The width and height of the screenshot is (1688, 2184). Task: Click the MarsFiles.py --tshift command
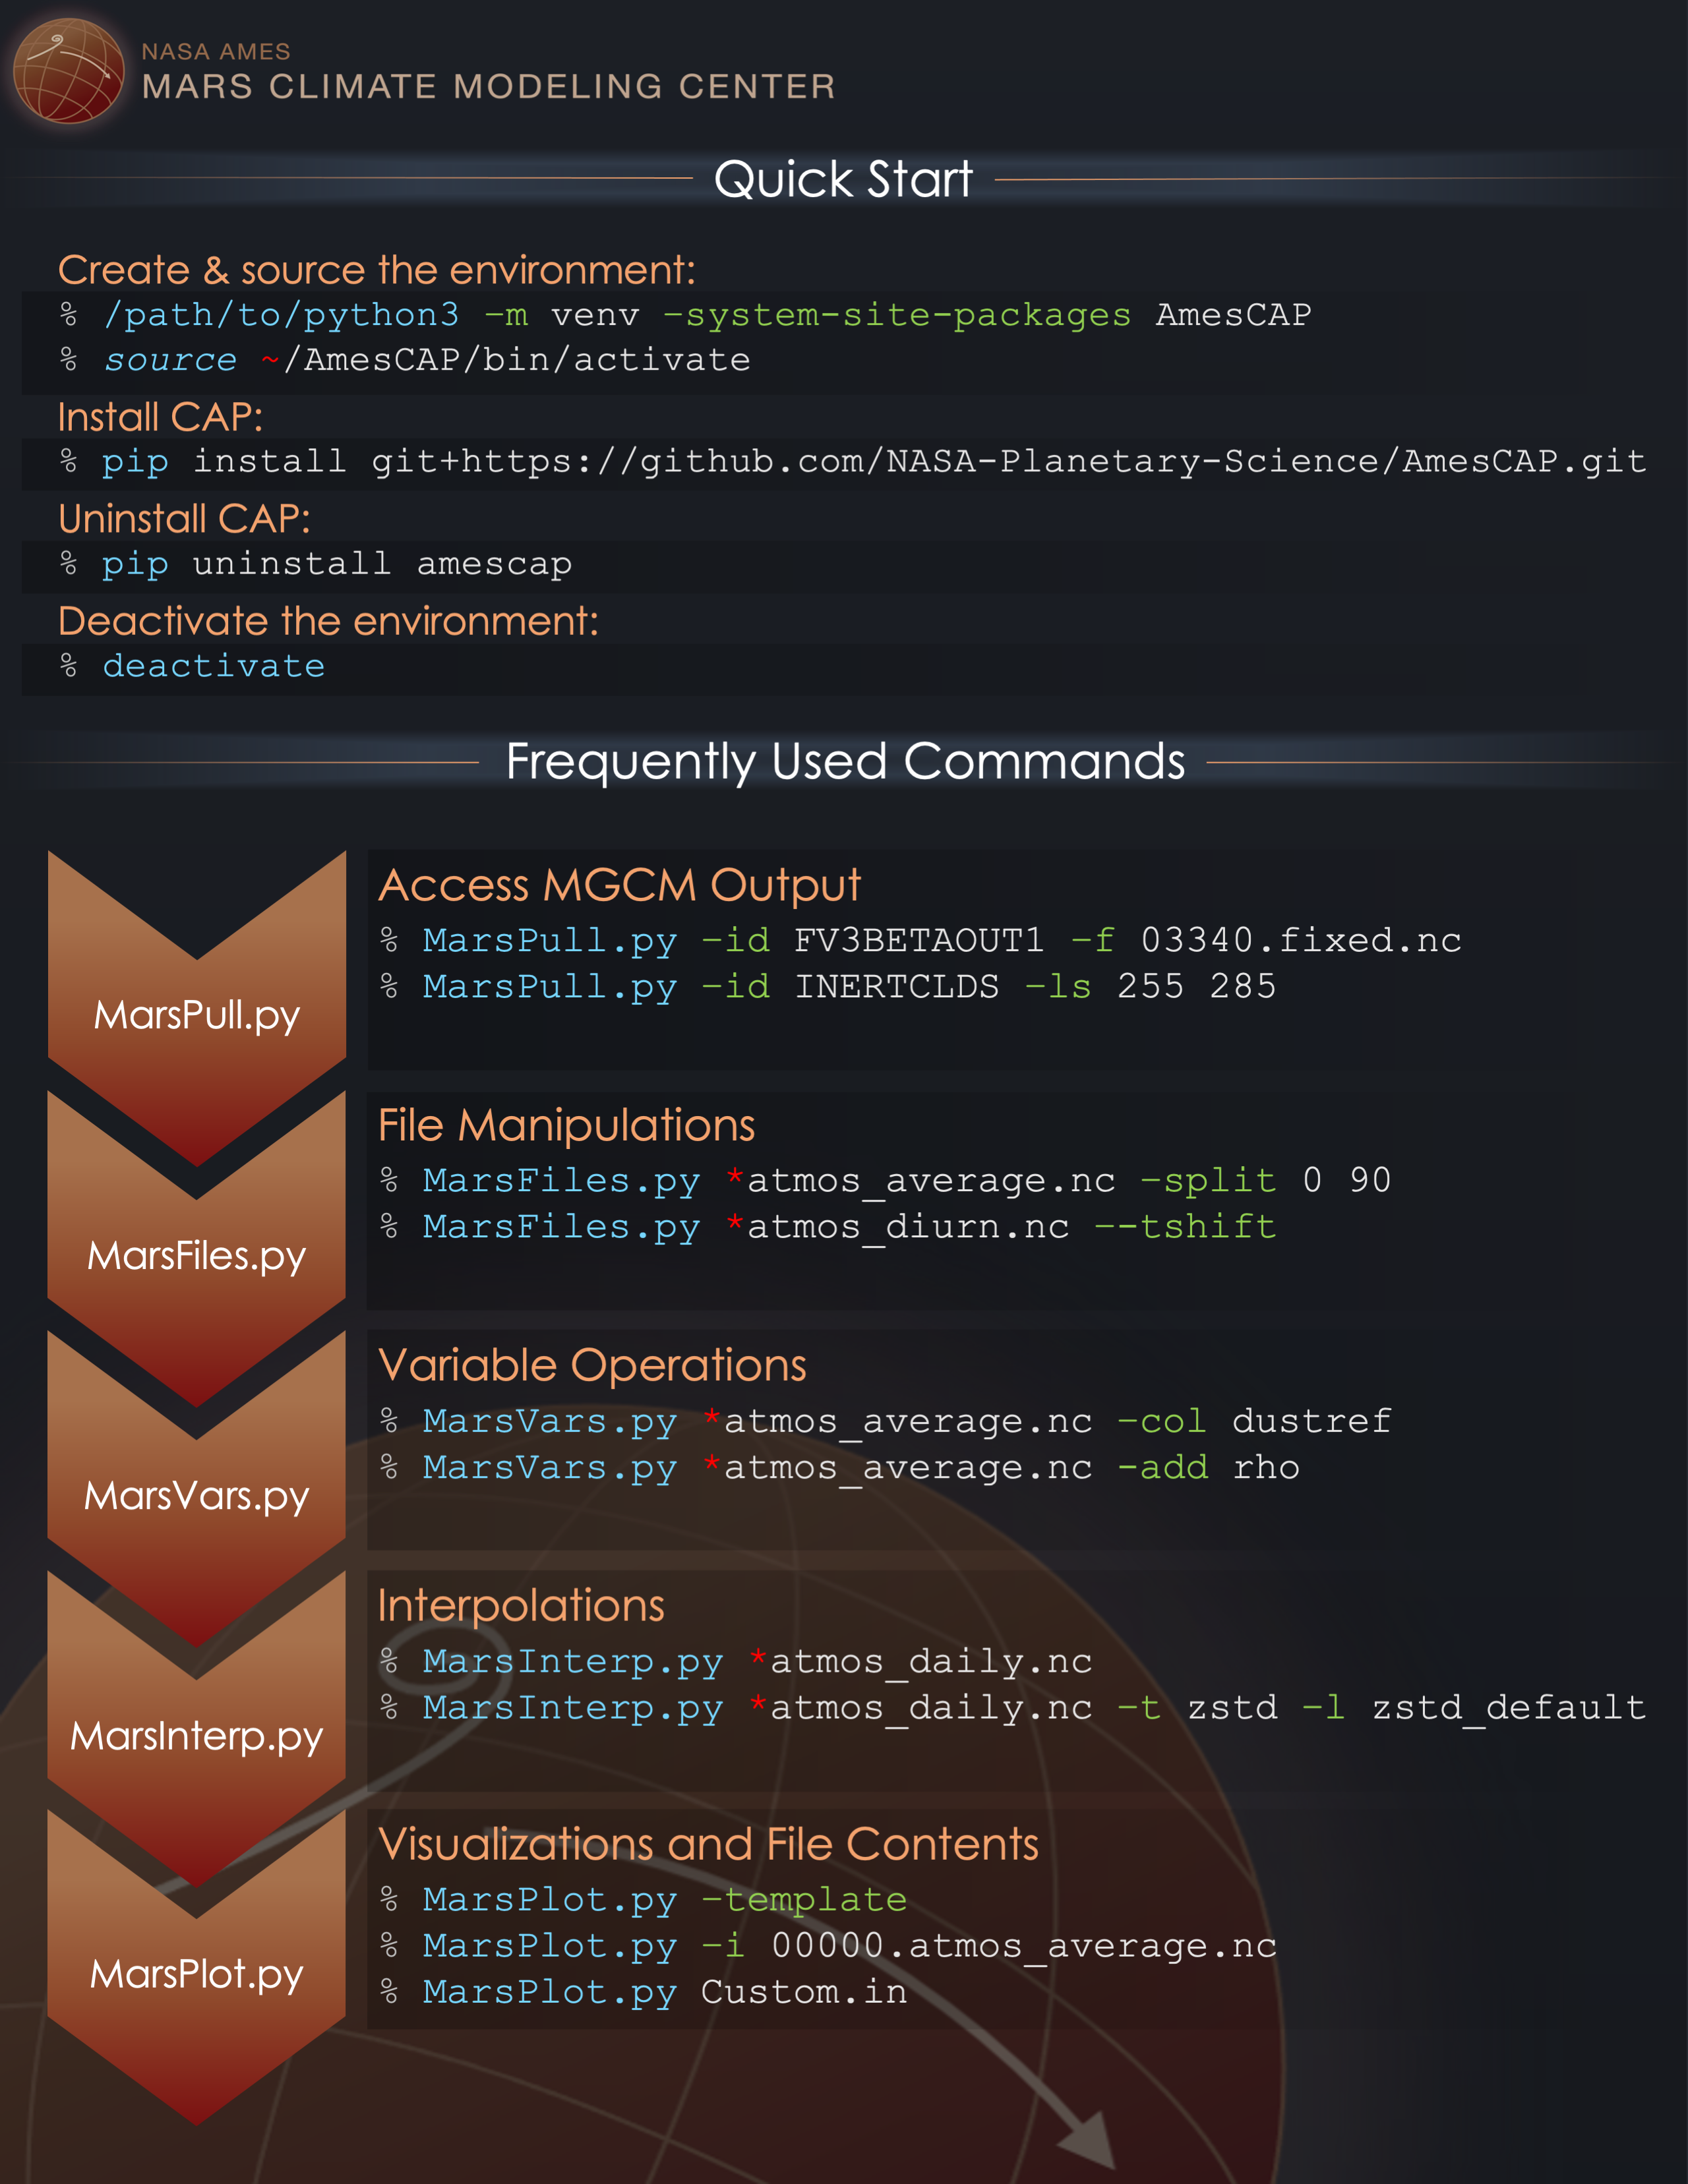[x=828, y=1227]
